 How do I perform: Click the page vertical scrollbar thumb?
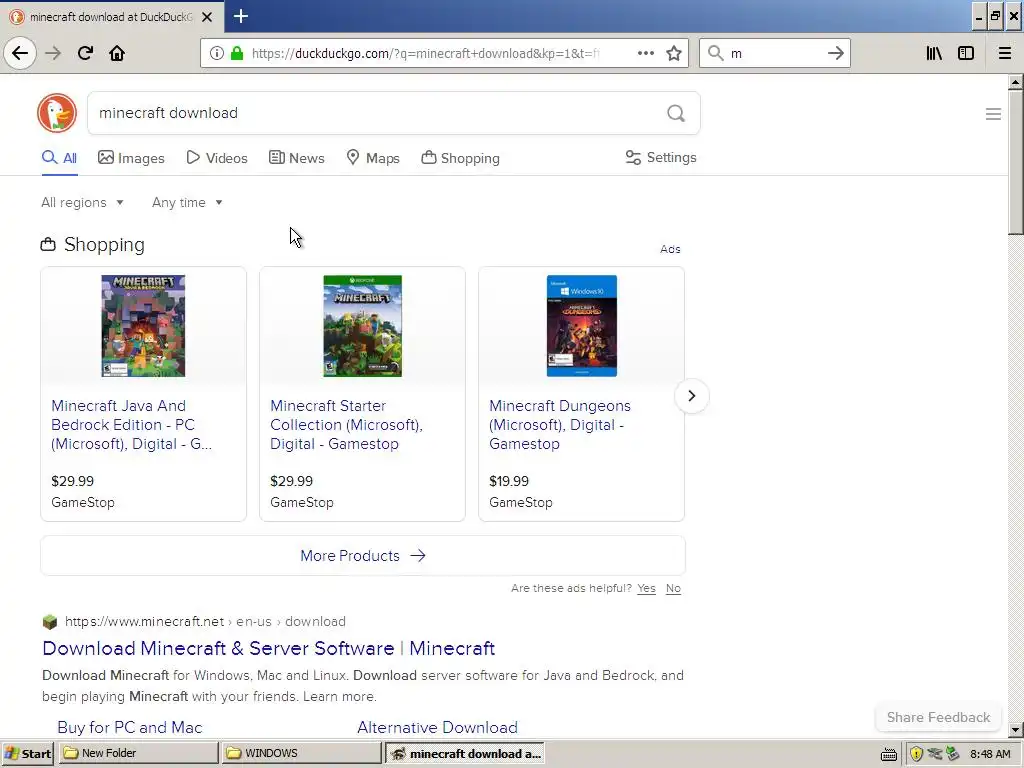[1015, 162]
